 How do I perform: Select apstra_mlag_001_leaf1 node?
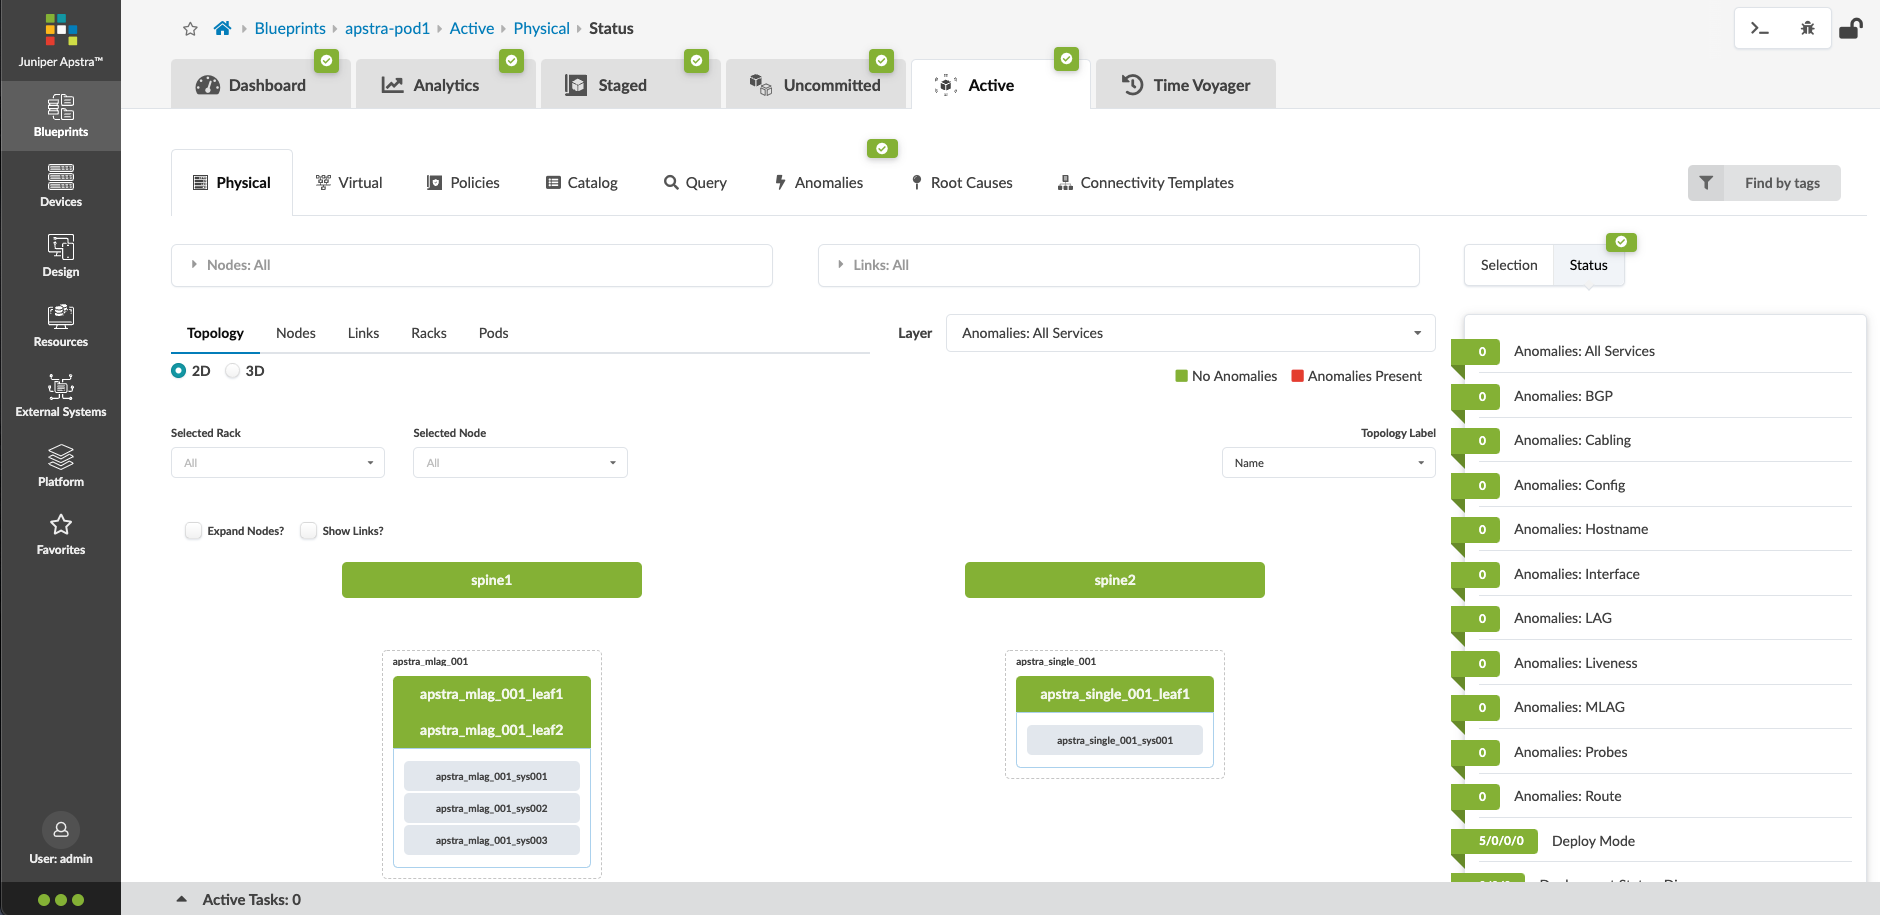click(x=492, y=694)
